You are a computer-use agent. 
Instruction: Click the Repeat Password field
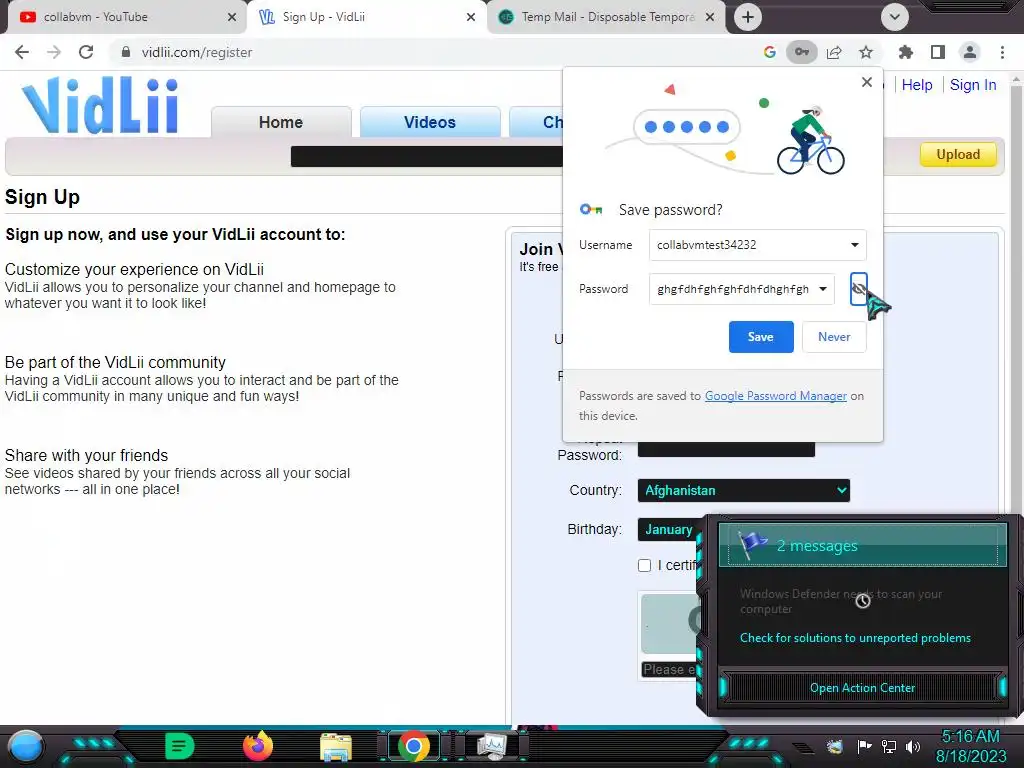coord(726,449)
